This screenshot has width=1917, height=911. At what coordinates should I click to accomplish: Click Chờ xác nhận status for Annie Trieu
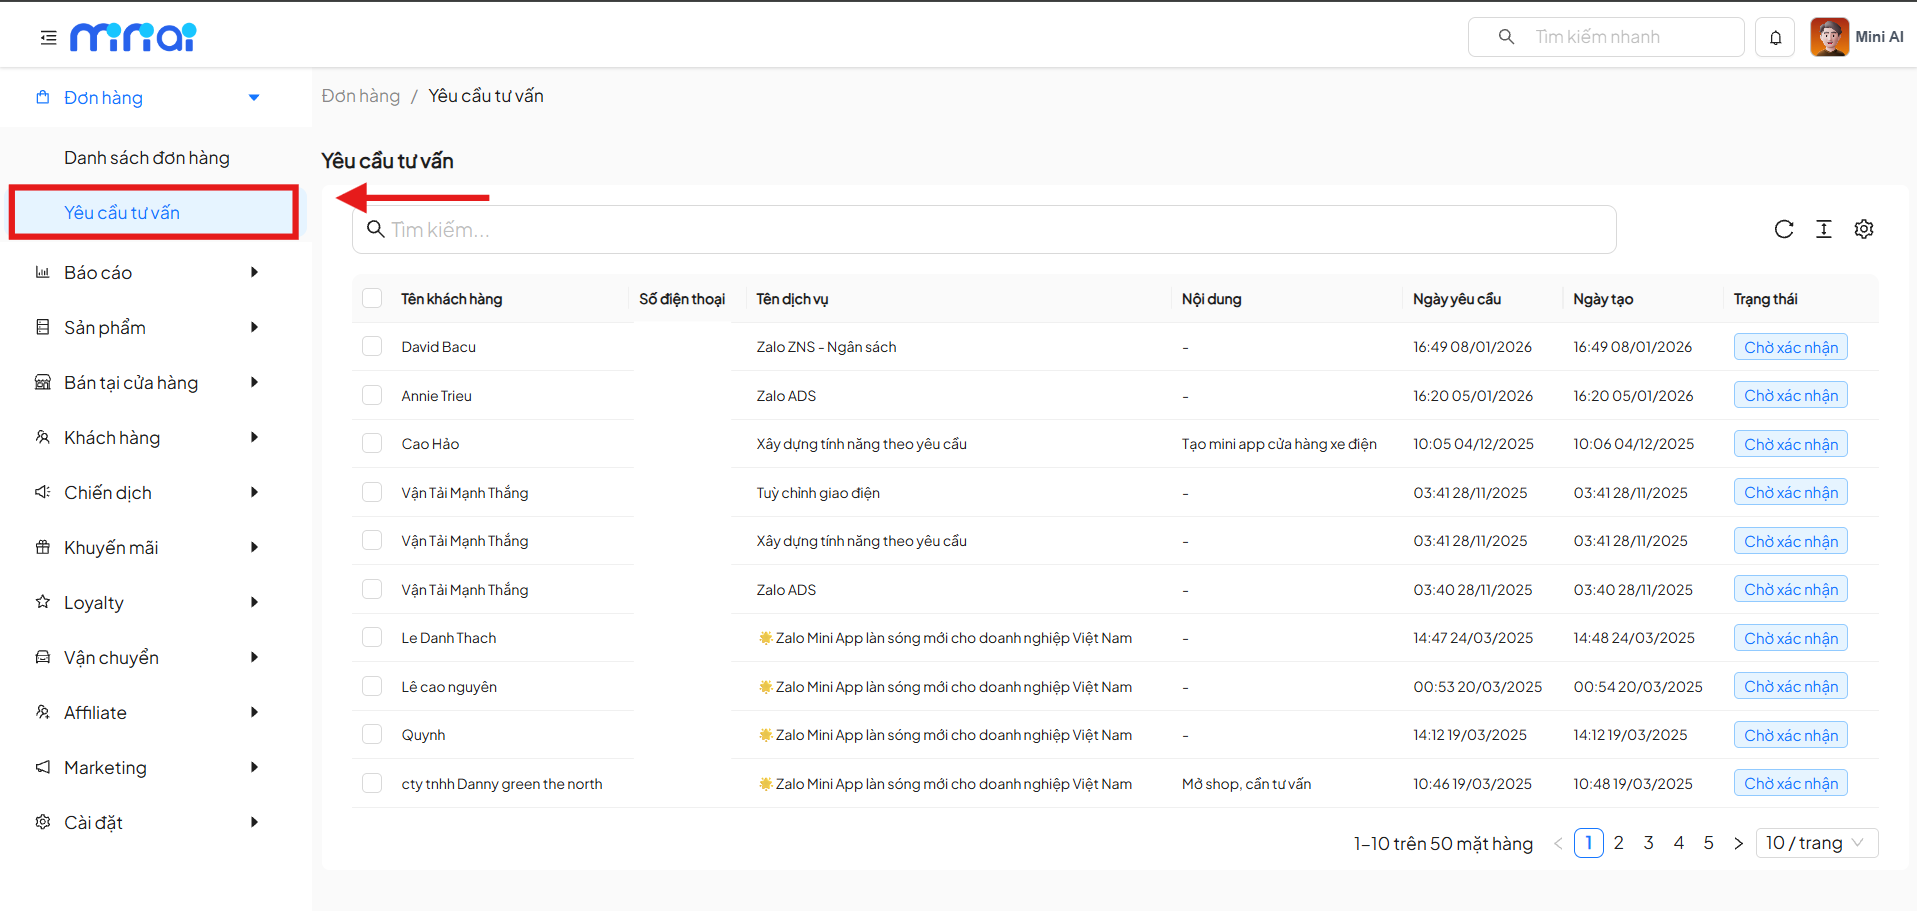coord(1790,396)
